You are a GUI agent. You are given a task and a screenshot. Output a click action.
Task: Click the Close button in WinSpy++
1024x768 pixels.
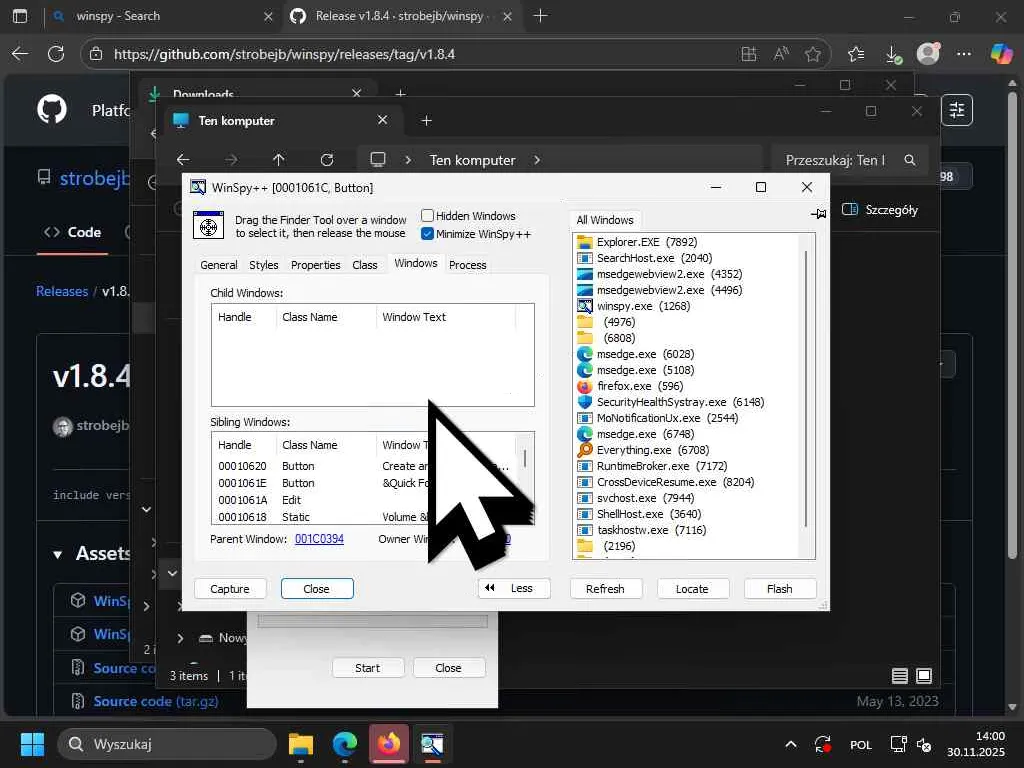click(x=317, y=588)
